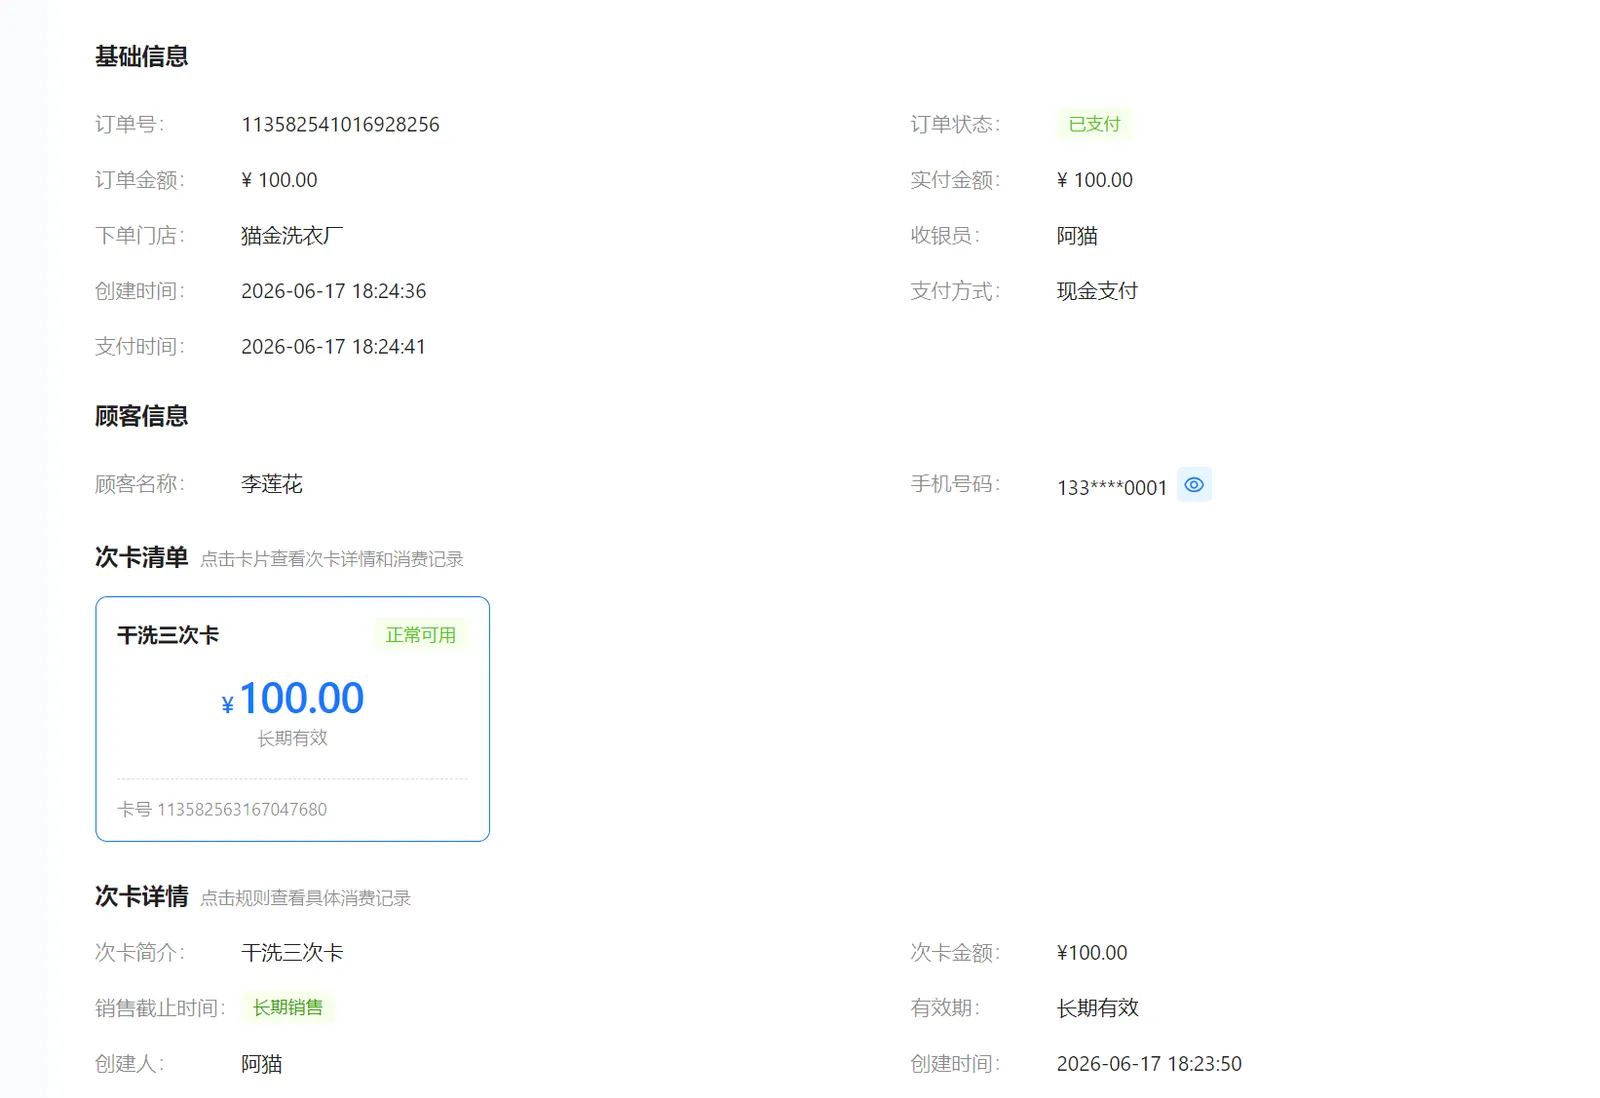Click the 正常可用 status badge on card
The height and width of the screenshot is (1098, 1600).
click(420, 635)
